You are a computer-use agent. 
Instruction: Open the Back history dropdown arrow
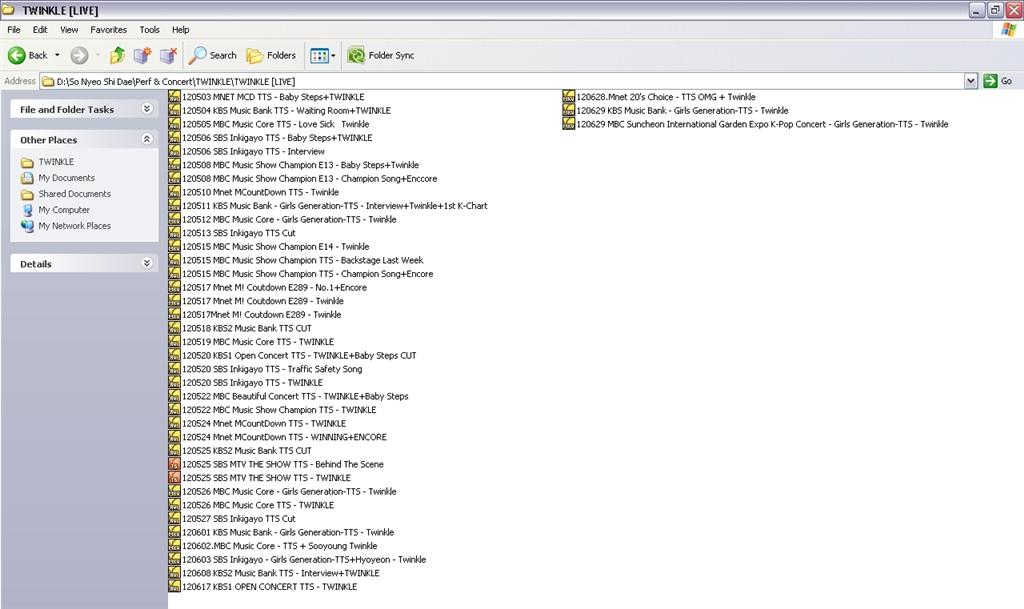pyautogui.click(x=57, y=55)
